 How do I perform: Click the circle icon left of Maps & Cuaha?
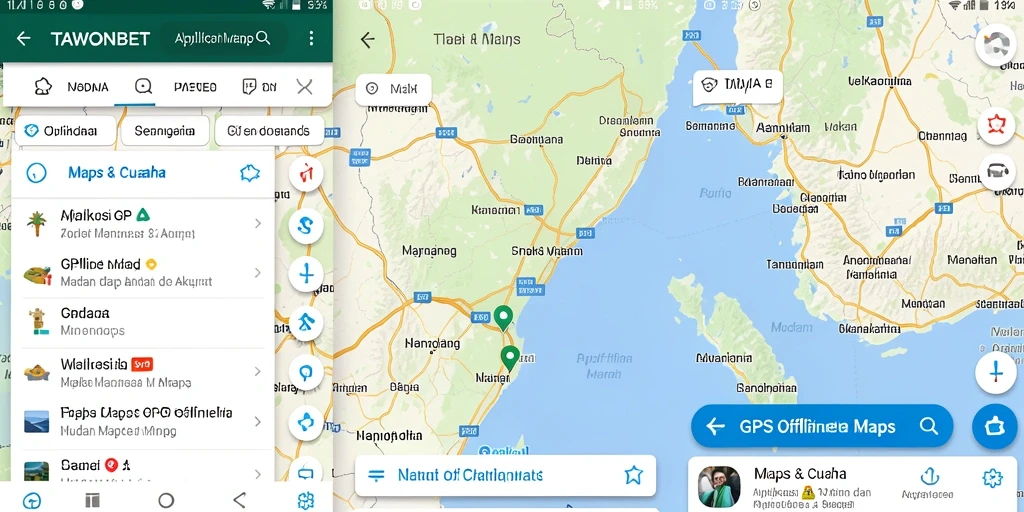pyautogui.click(x=36, y=173)
